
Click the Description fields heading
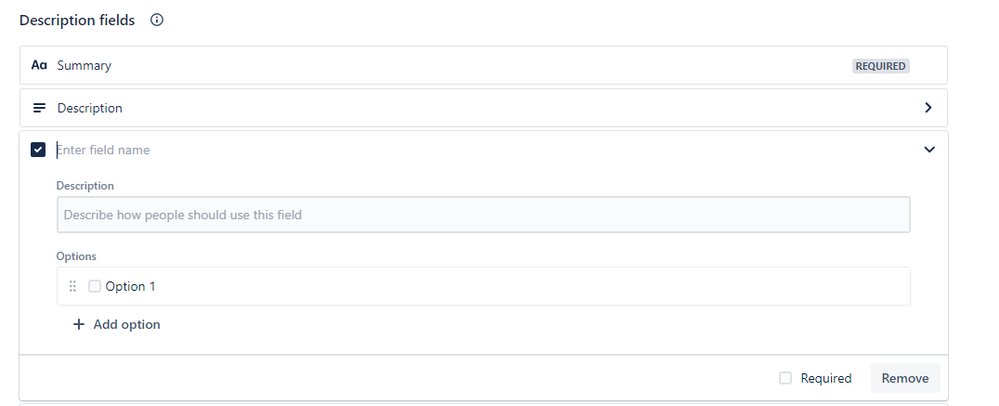[77, 20]
